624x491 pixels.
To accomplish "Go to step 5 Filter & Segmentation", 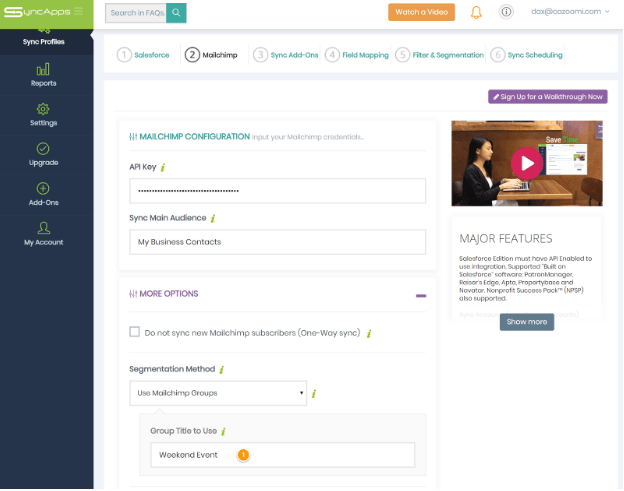I will (440, 55).
